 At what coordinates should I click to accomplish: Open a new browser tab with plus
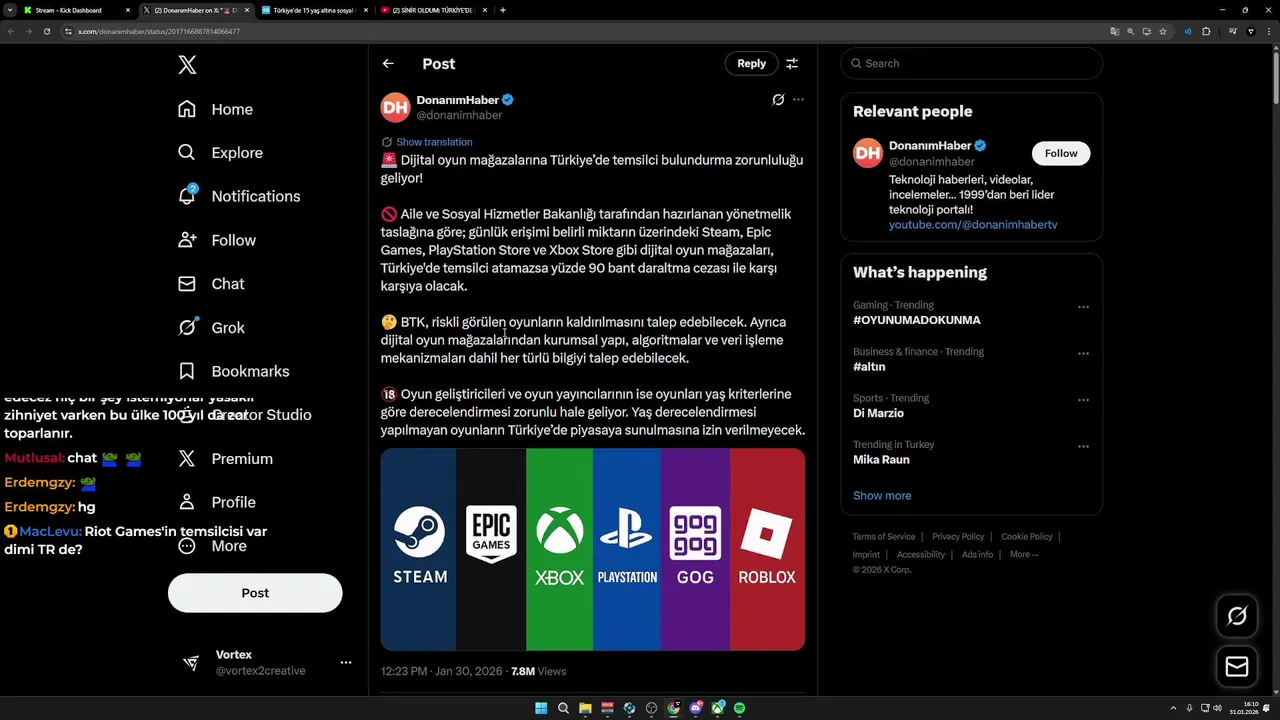(x=502, y=10)
